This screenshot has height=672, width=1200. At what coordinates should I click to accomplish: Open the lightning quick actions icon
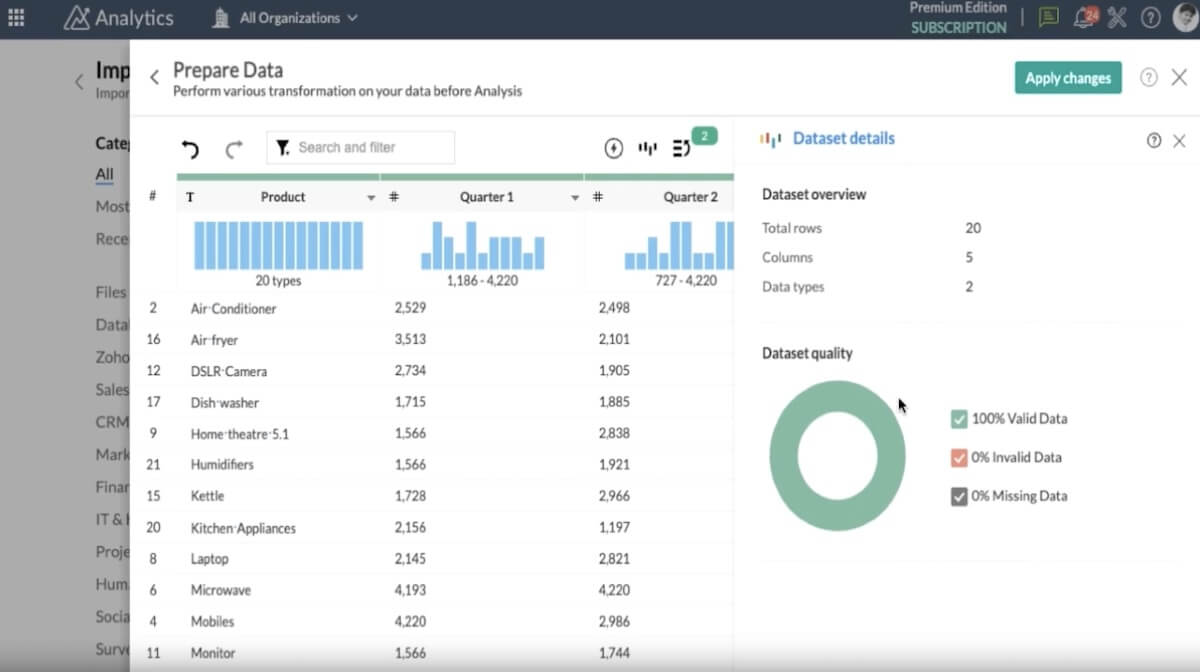[614, 148]
